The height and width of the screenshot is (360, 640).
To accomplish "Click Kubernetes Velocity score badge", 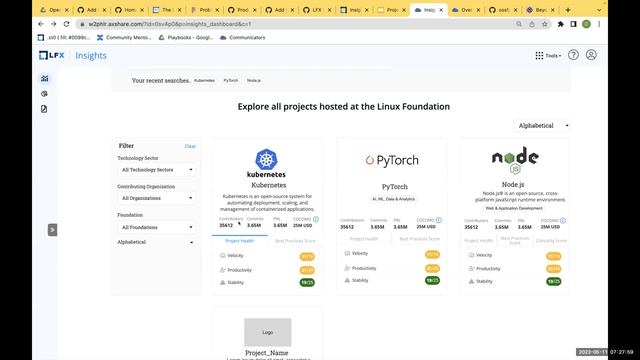I will 307,256.
